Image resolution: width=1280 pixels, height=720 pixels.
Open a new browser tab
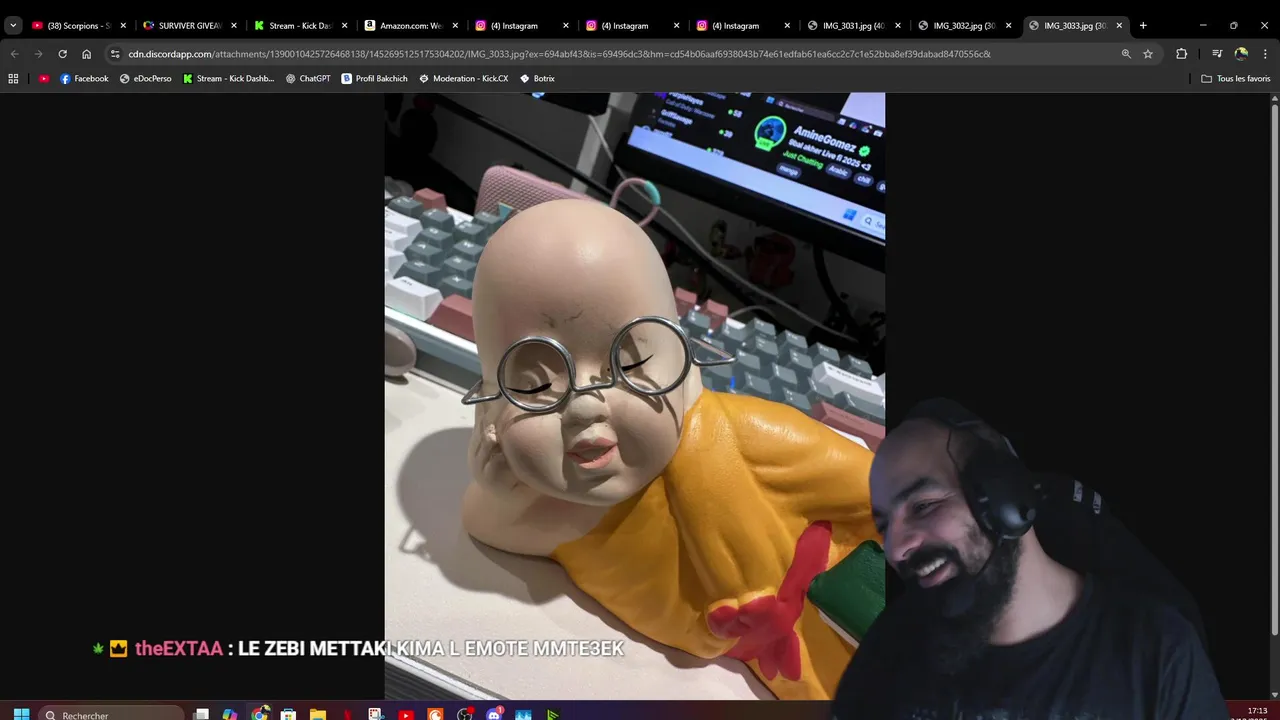tap(1143, 25)
